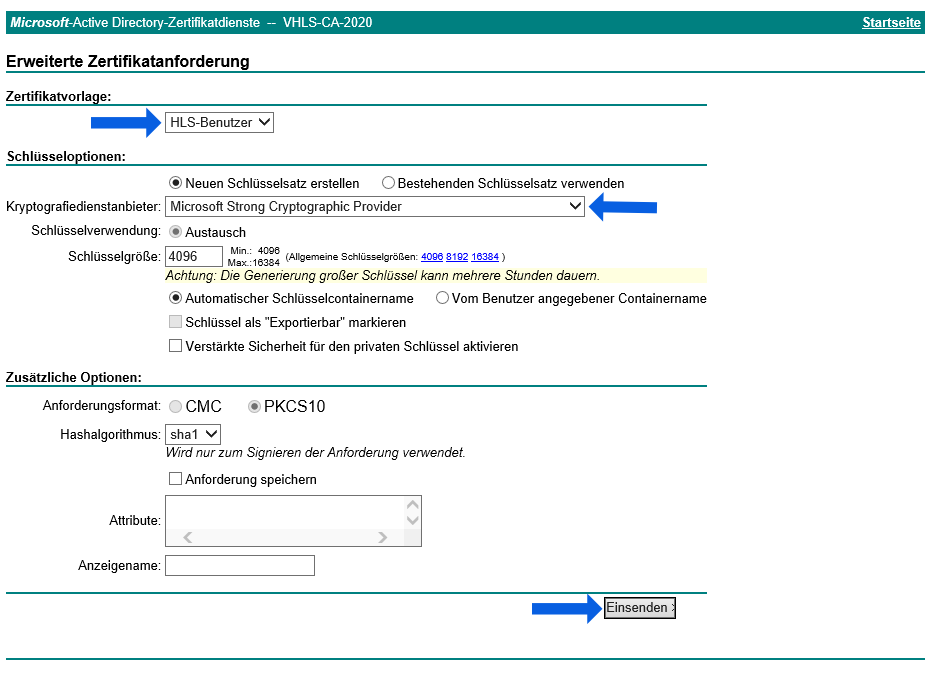
Task: Select the CMC request format option
Action: [x=176, y=406]
